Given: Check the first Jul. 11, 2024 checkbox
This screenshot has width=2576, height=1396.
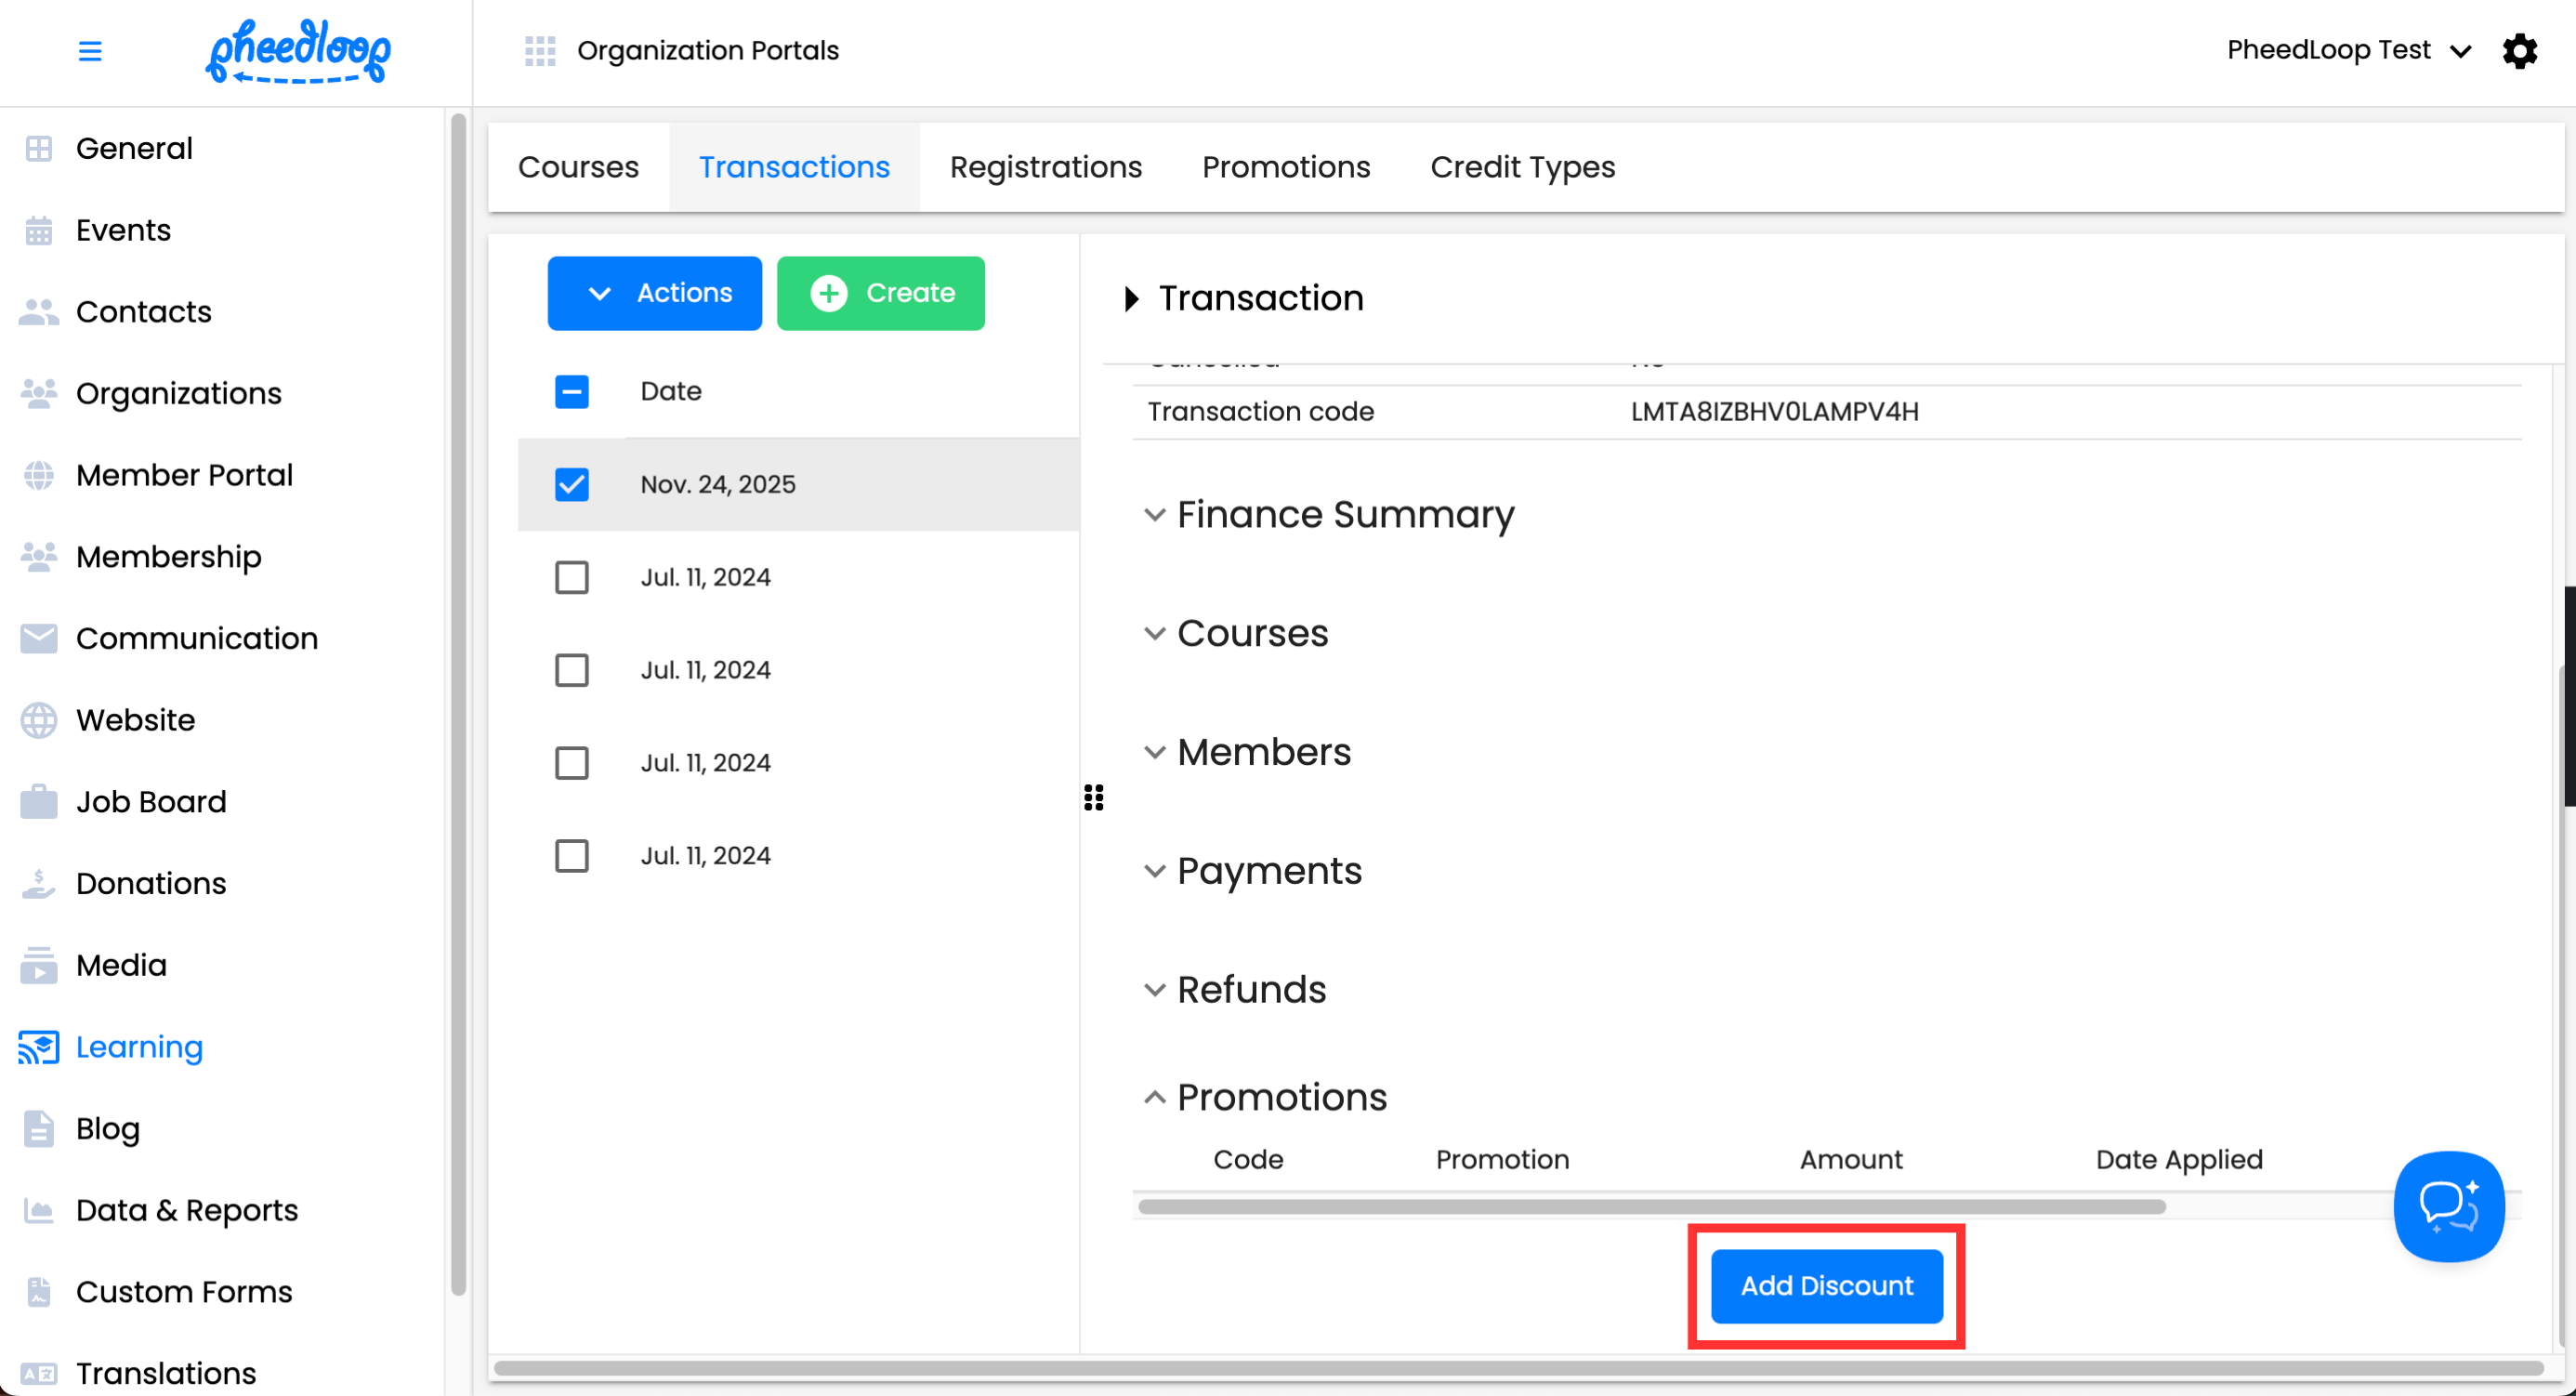Looking at the screenshot, I should point(572,577).
